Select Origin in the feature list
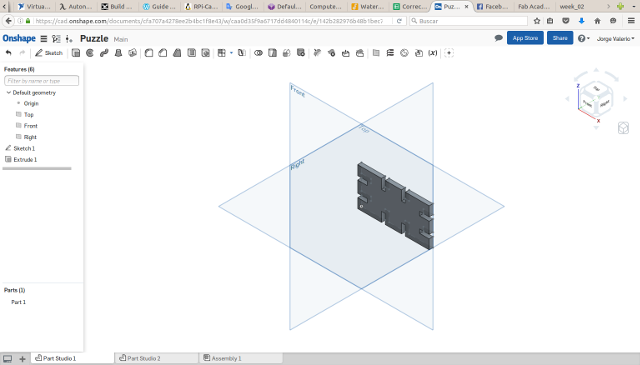The height and width of the screenshot is (365, 640). pyautogui.click(x=31, y=104)
